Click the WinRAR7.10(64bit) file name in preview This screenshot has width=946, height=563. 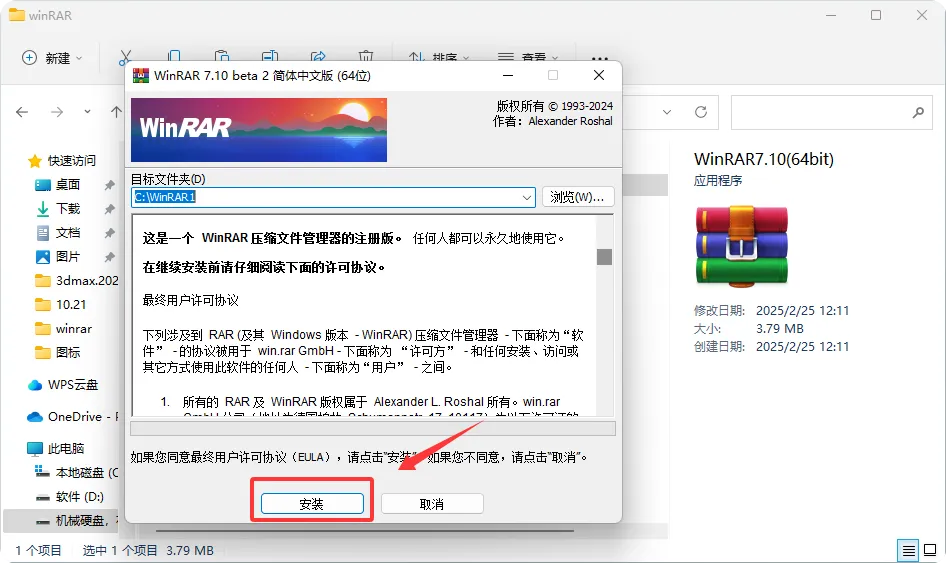[x=764, y=159]
